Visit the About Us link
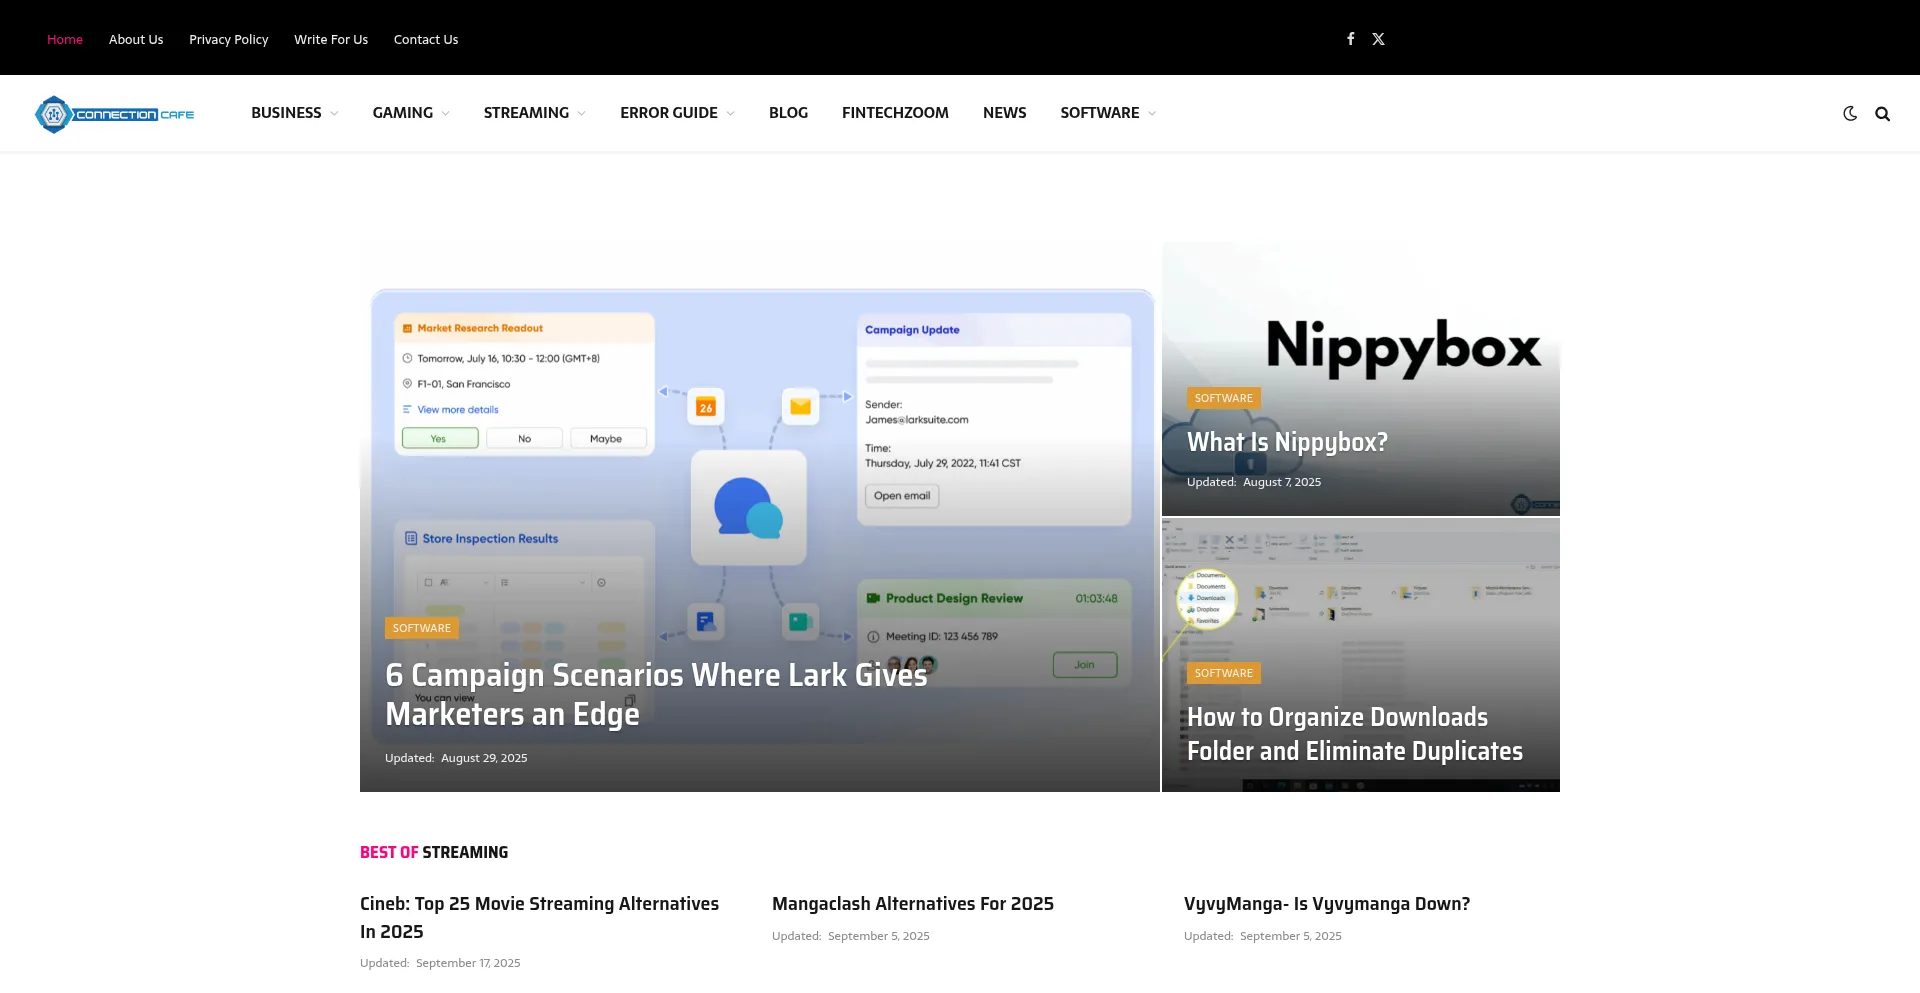1920x993 pixels. 136,40
